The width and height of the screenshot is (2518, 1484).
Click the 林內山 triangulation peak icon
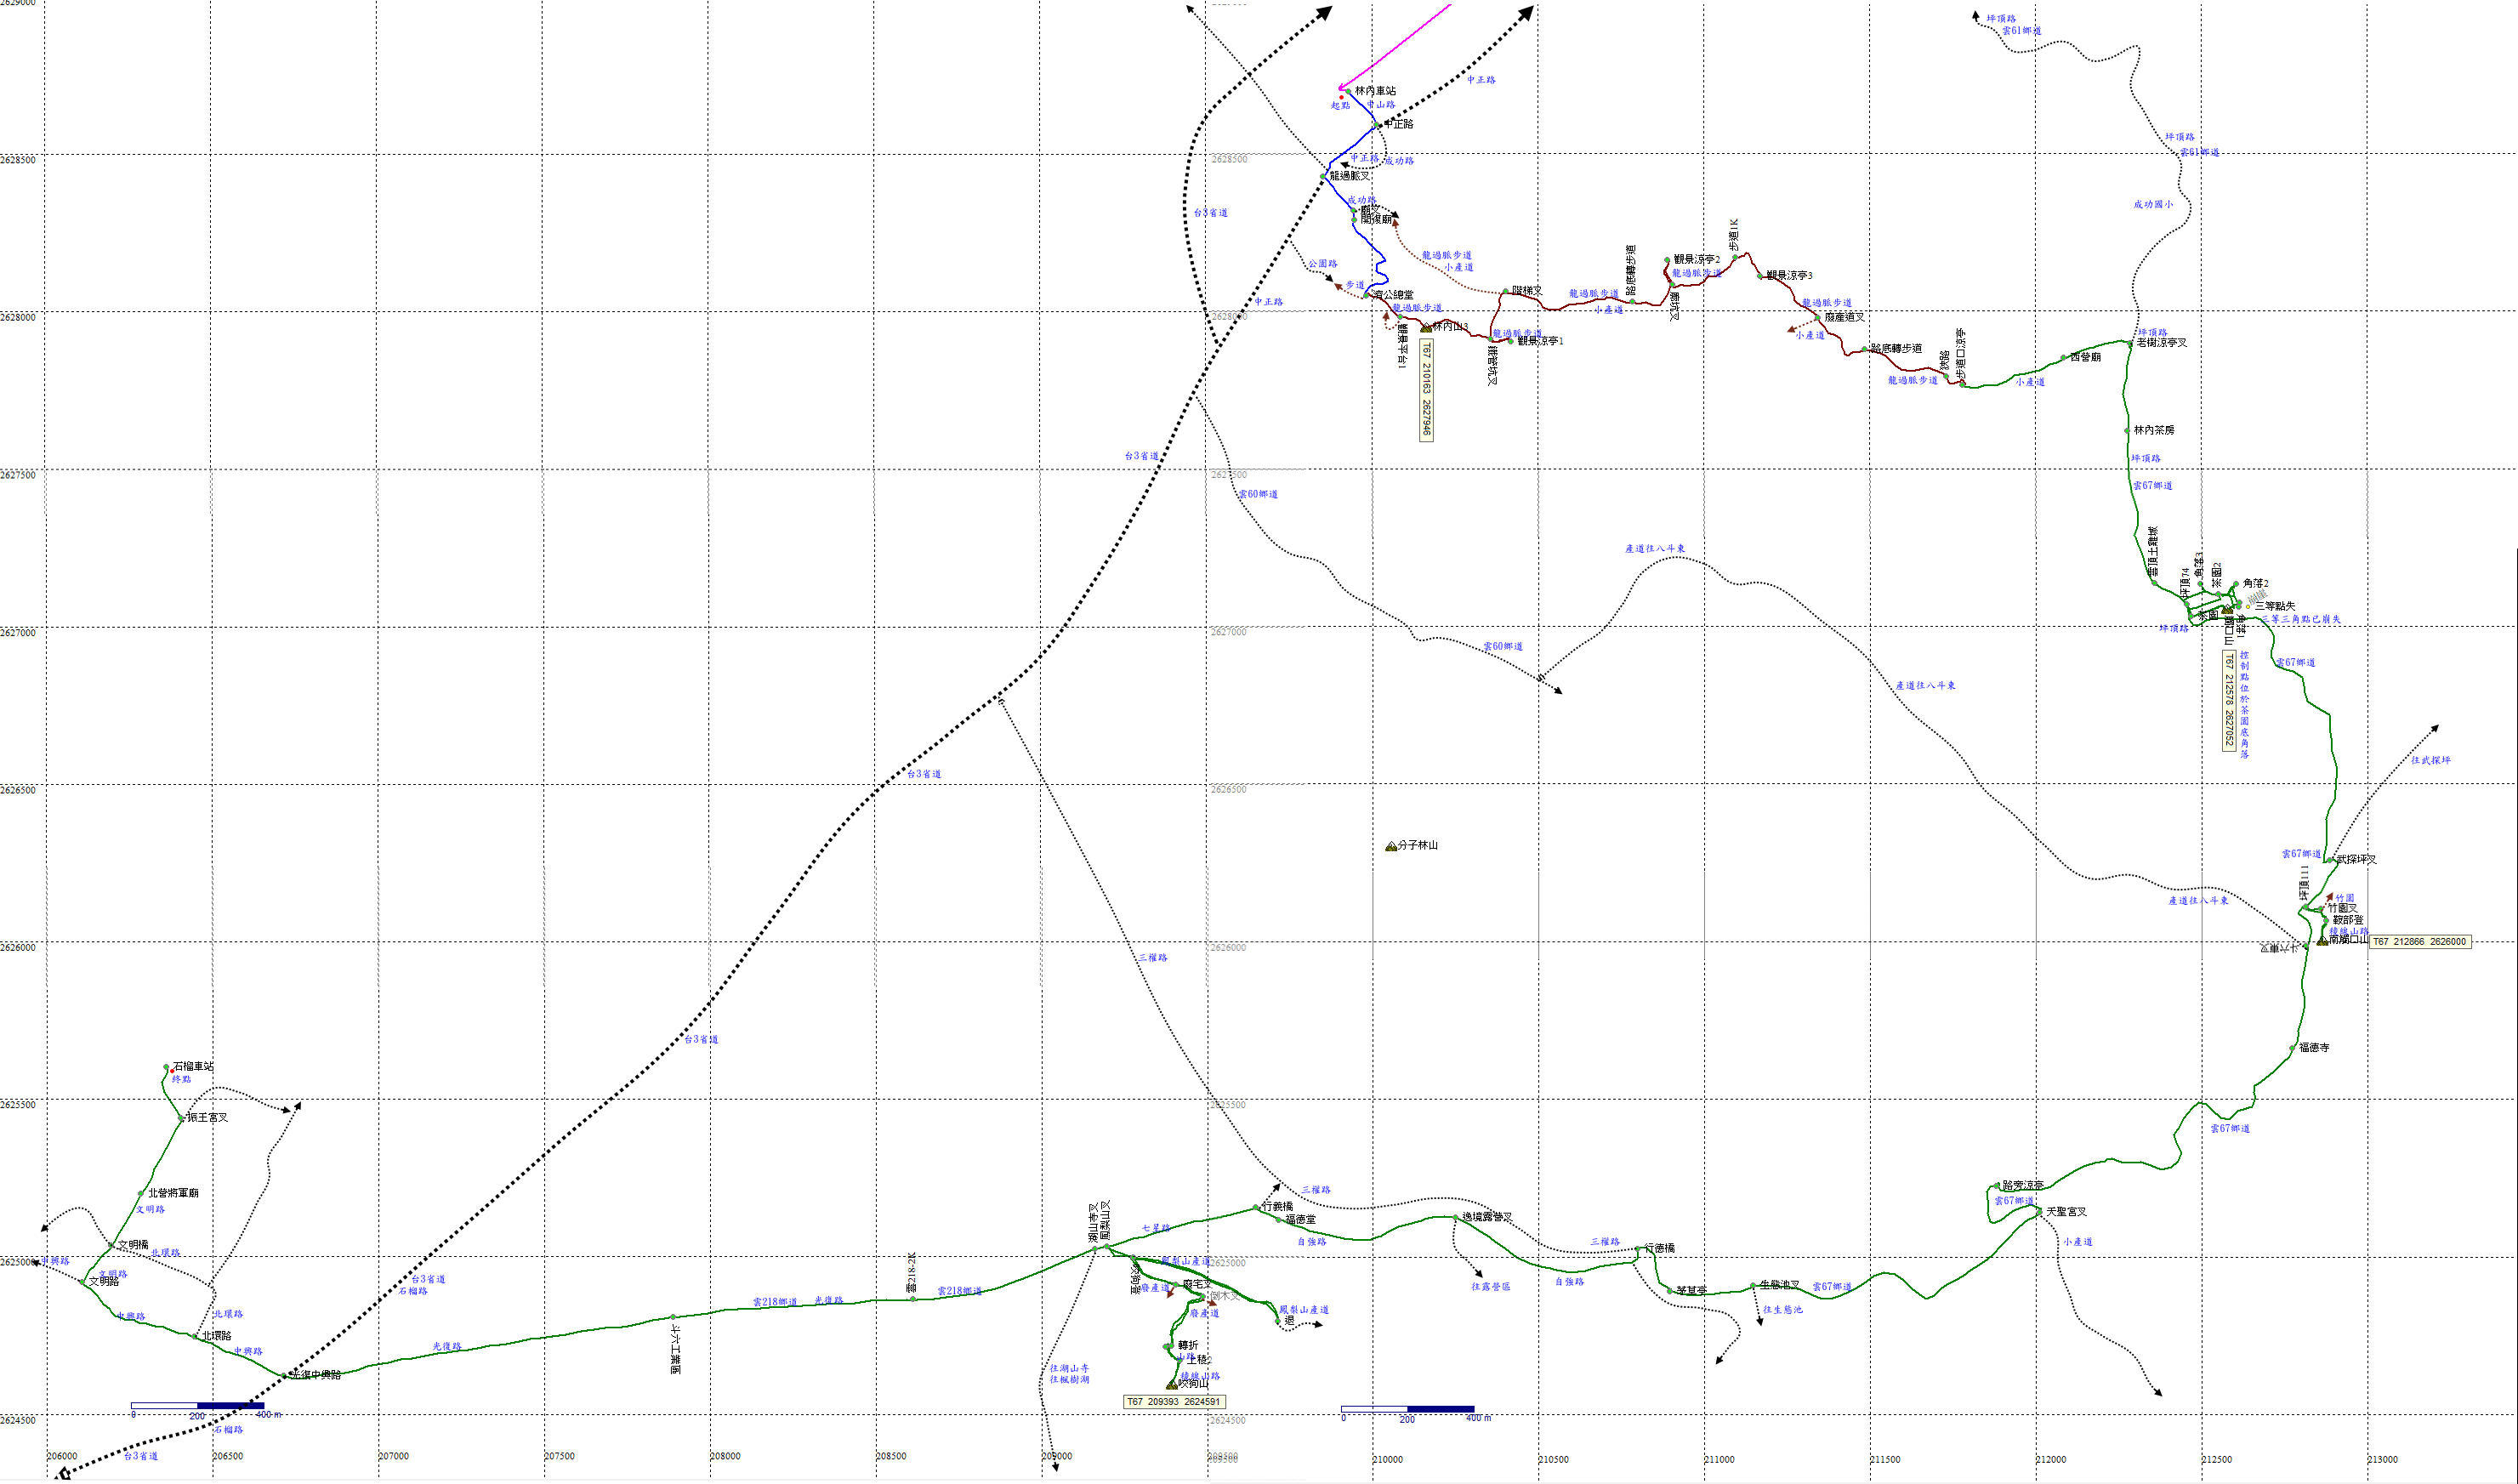[x=1426, y=328]
